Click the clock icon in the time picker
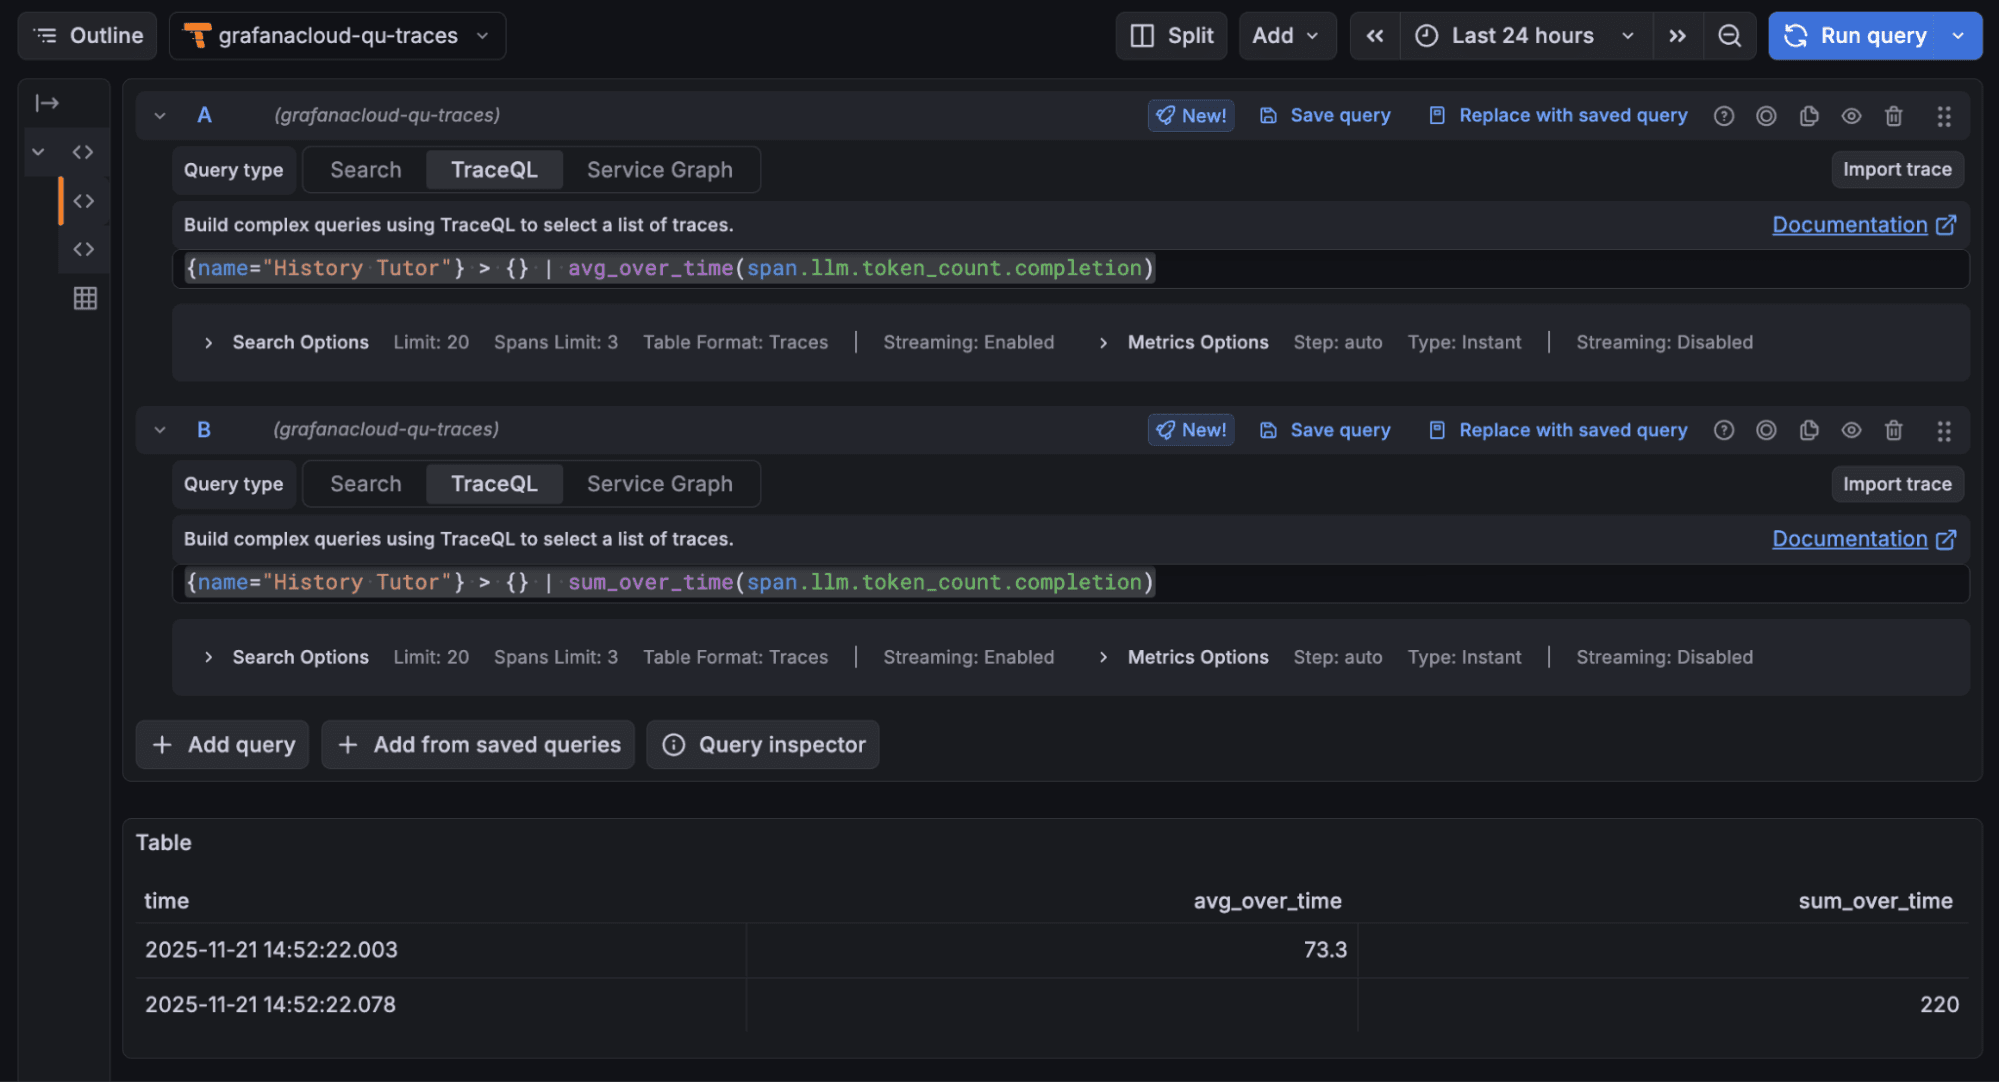1999x1083 pixels. pyautogui.click(x=1427, y=35)
